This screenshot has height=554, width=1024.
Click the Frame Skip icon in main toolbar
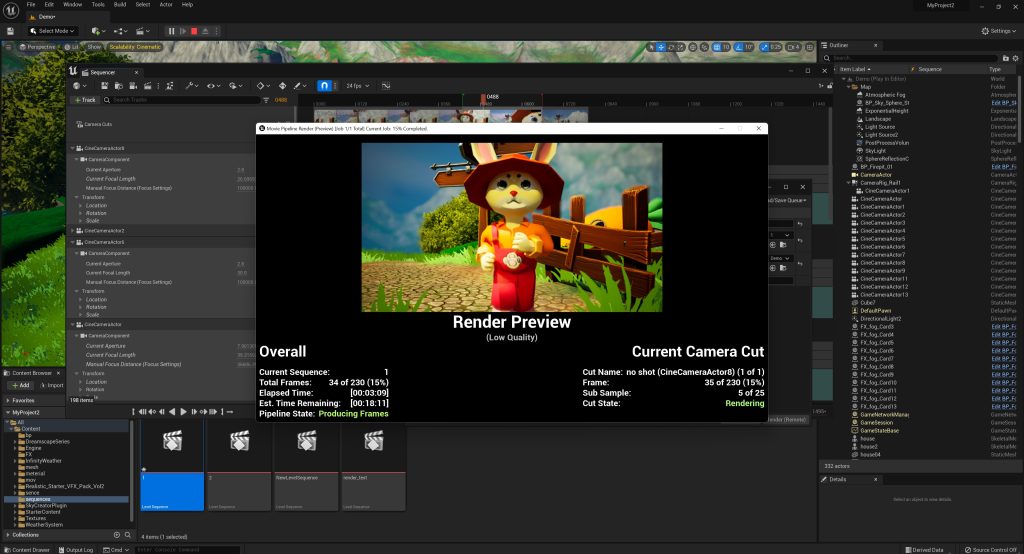[183, 31]
